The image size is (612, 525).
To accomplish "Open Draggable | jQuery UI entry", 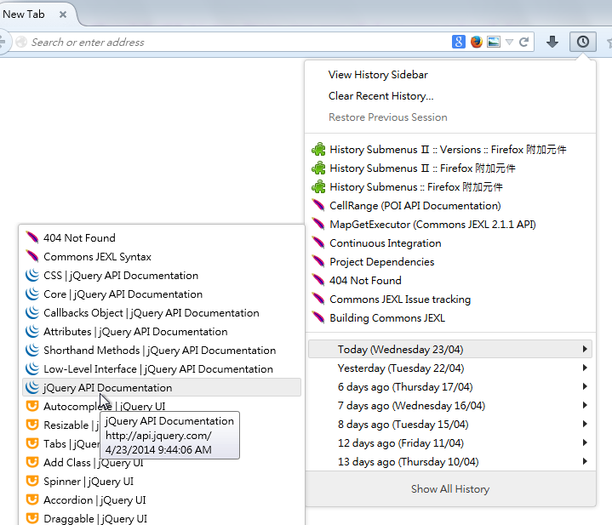I will tap(95, 519).
